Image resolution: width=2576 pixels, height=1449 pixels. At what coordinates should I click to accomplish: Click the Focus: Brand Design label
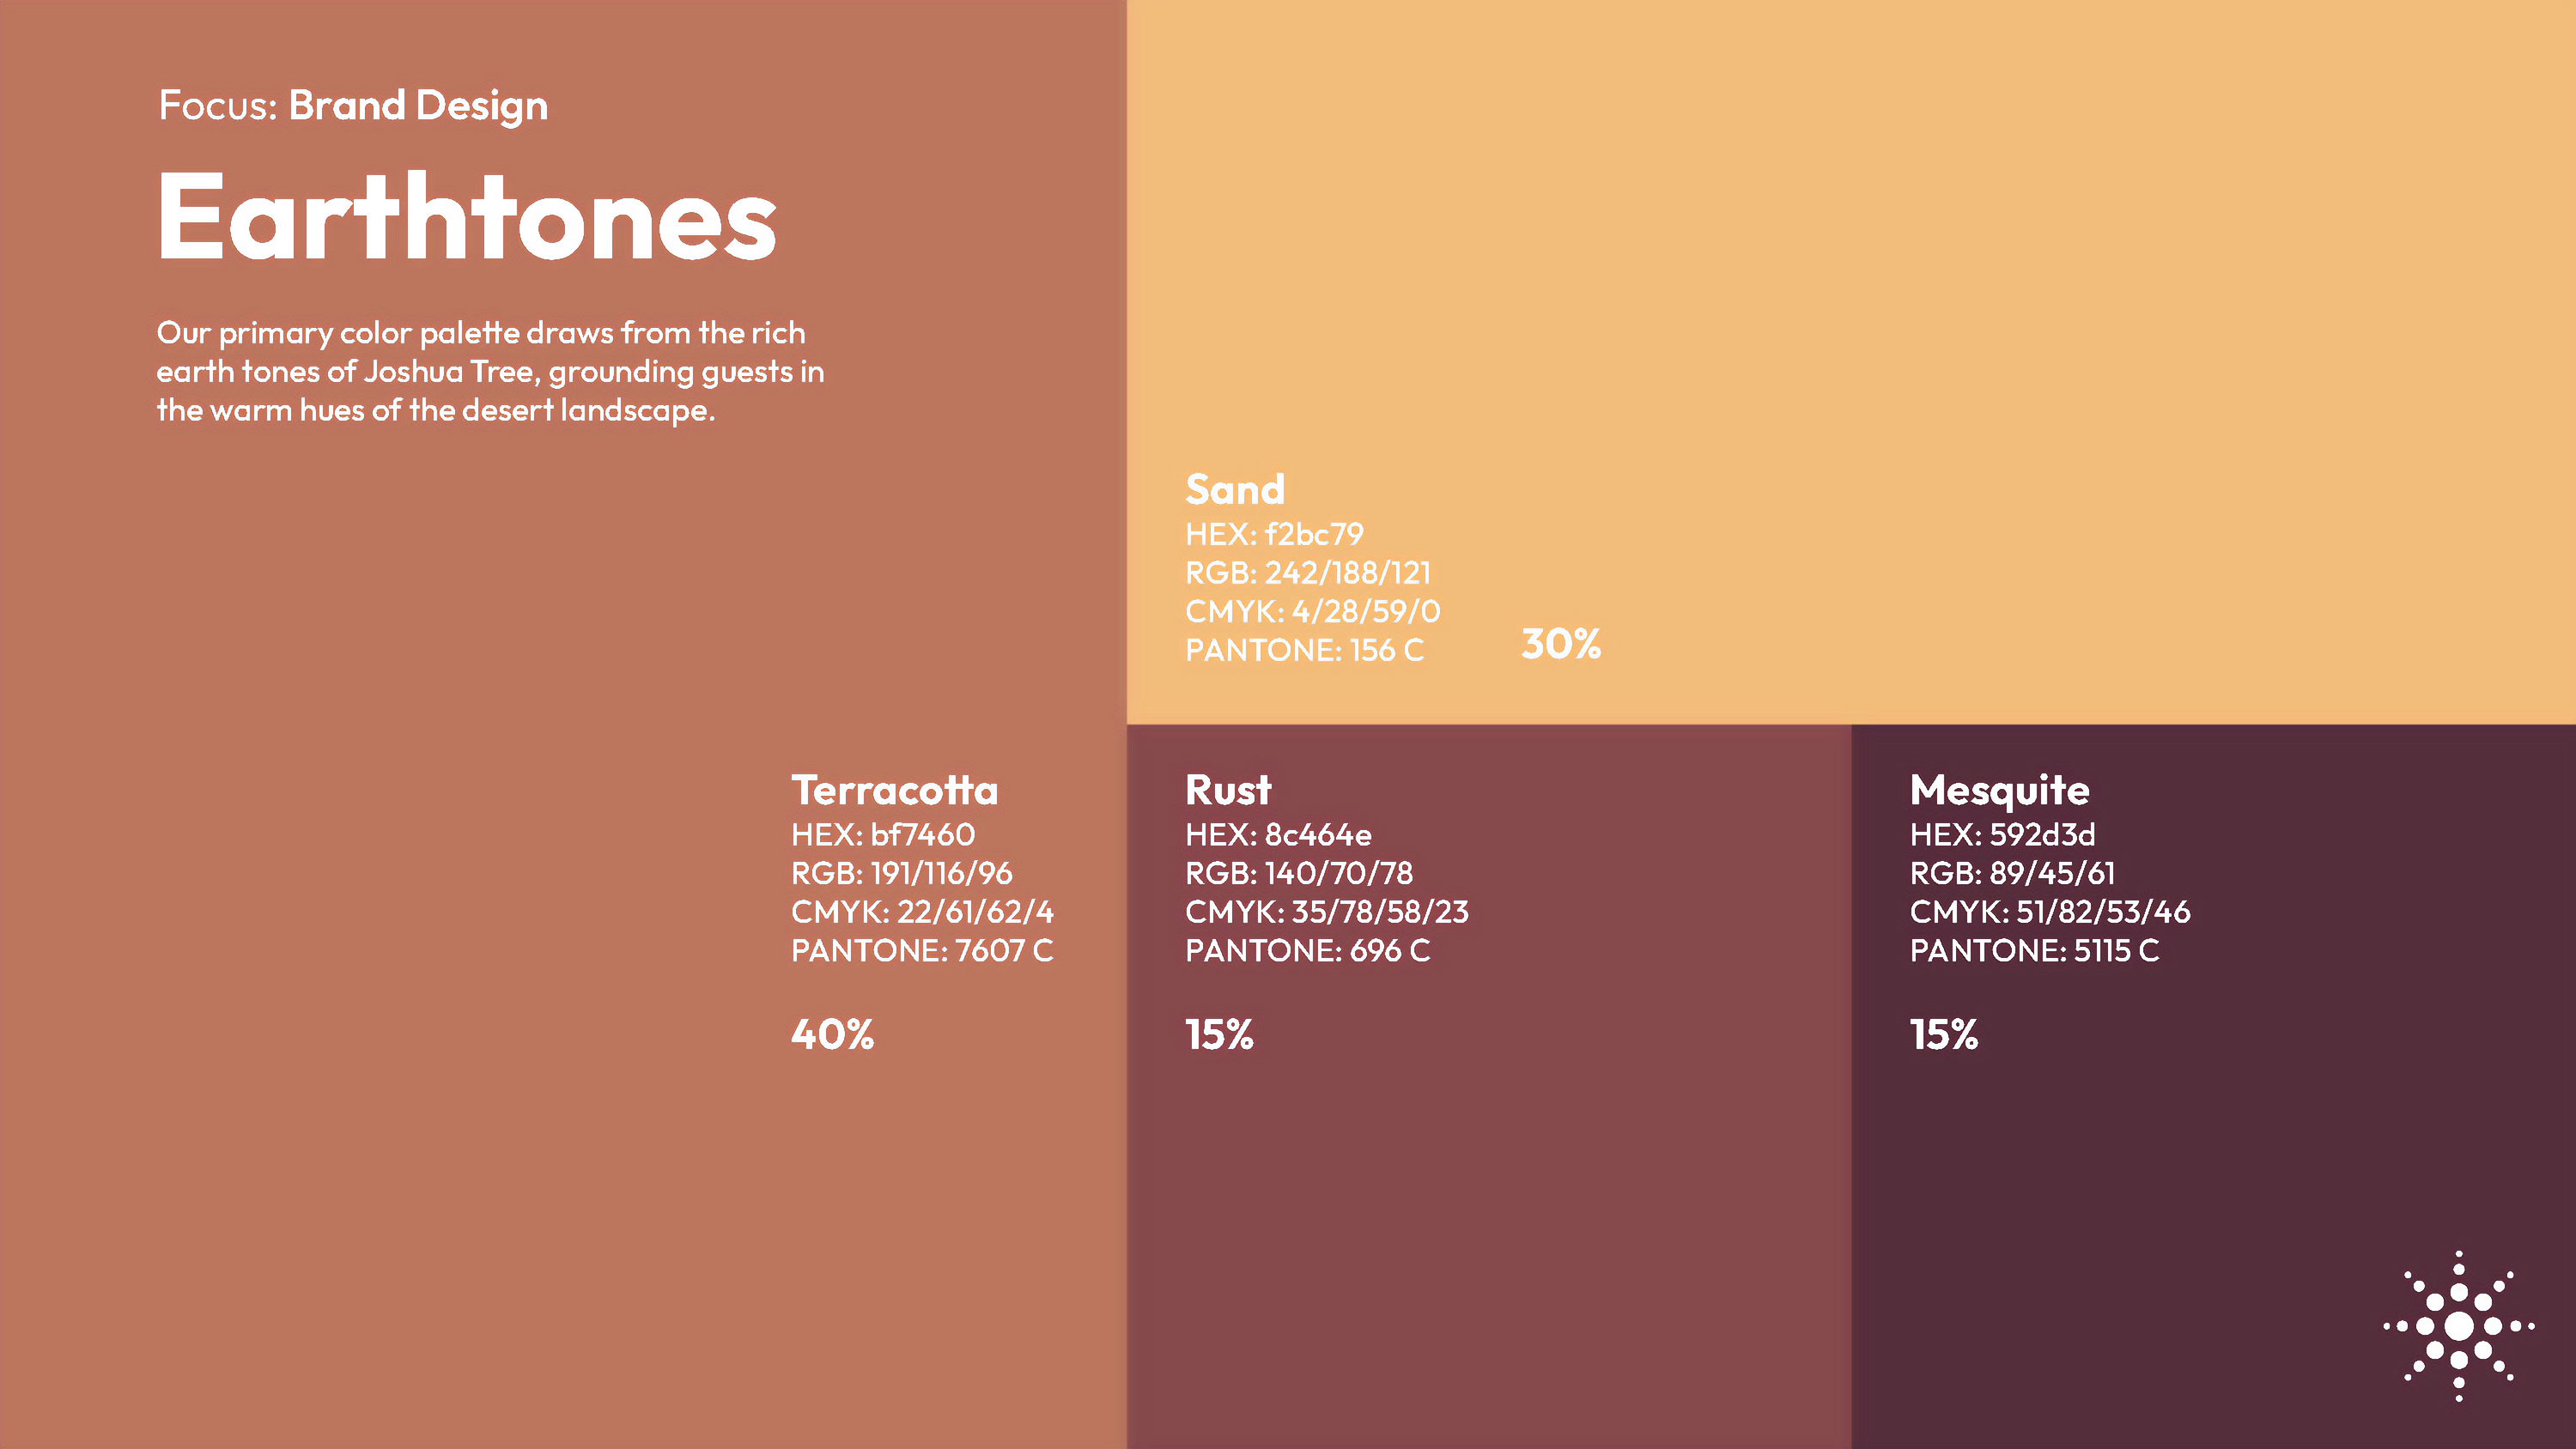pyautogui.click(x=353, y=105)
